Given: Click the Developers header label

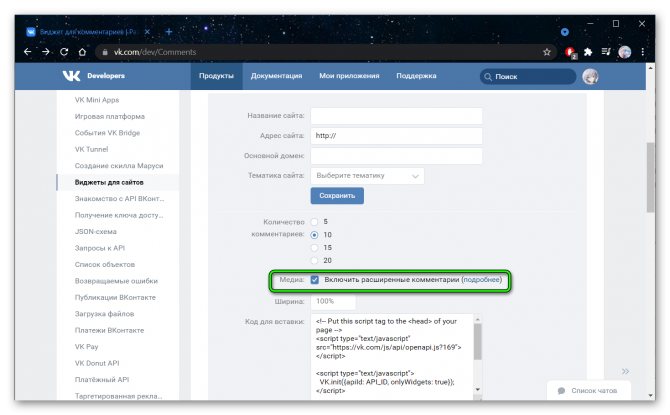Looking at the screenshot, I should [x=106, y=76].
